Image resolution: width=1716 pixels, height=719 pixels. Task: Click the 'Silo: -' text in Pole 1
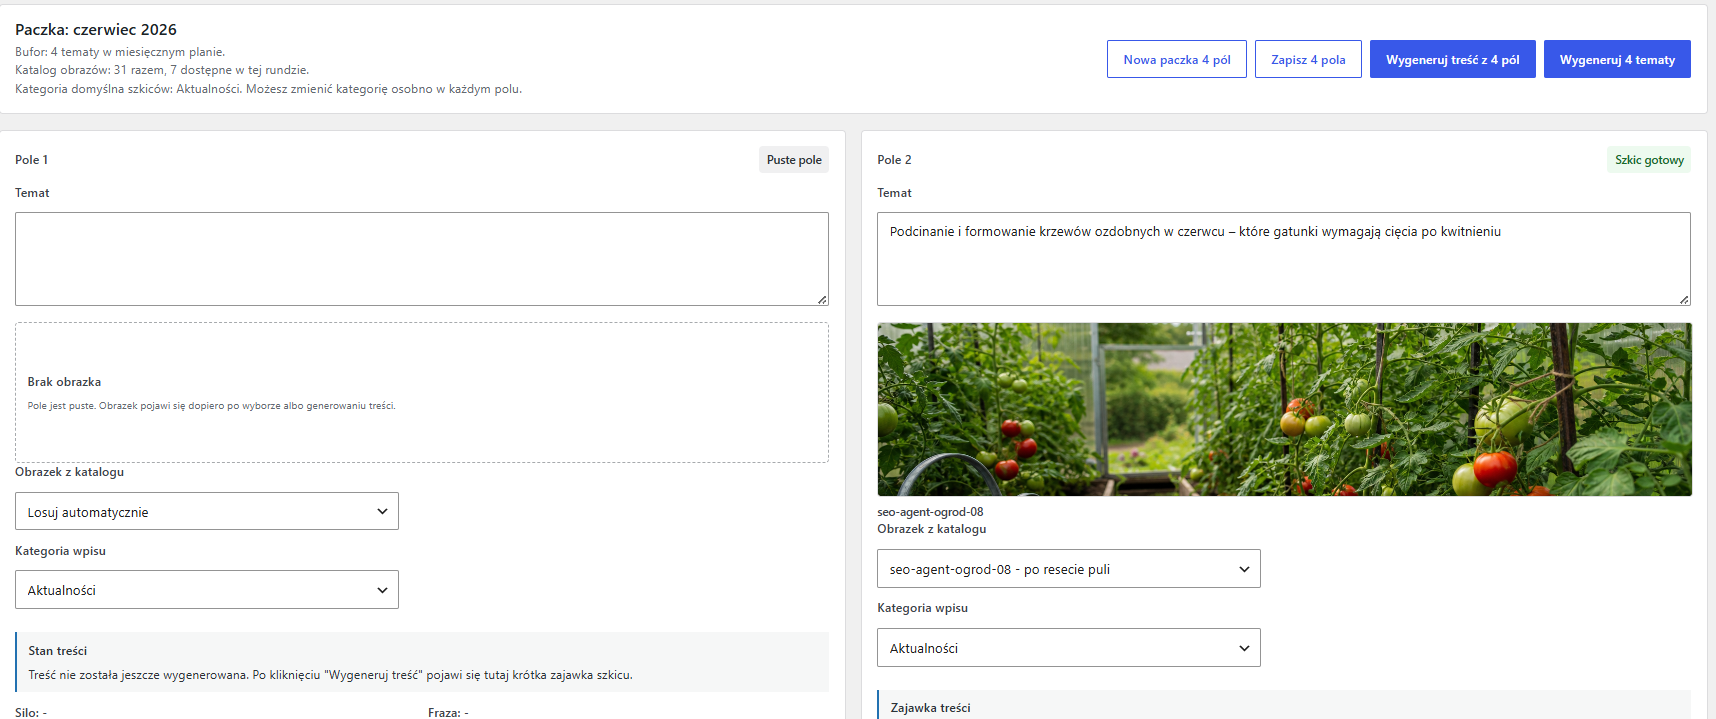(31, 712)
